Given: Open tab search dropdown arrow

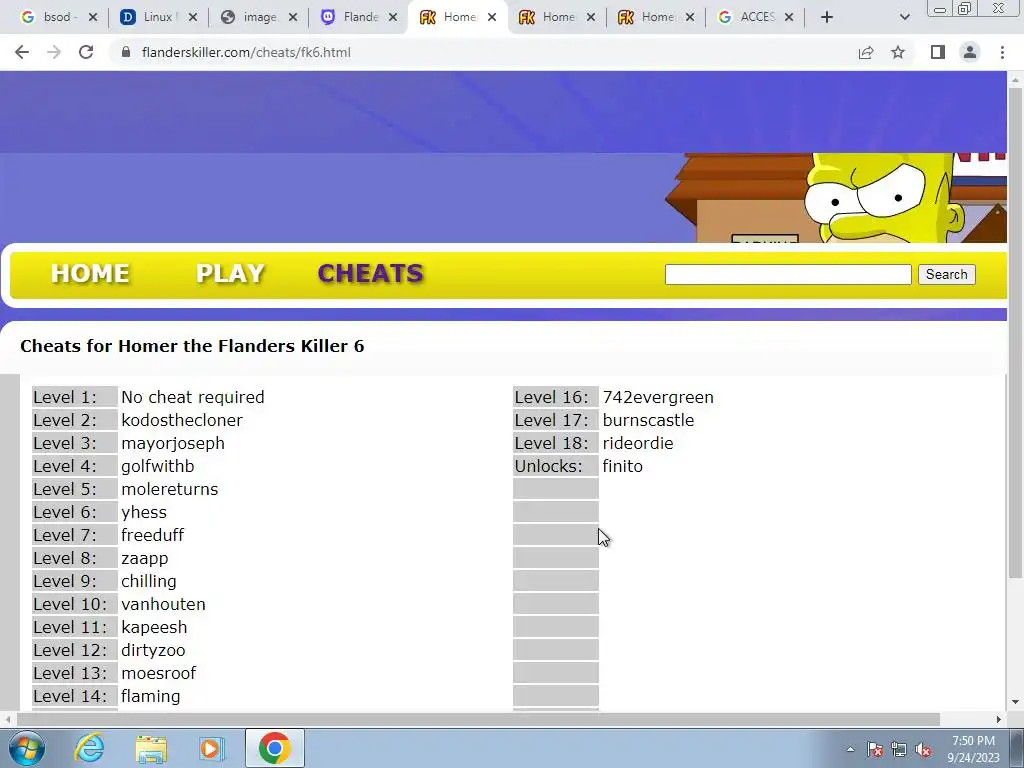Looking at the screenshot, I should tap(904, 17).
